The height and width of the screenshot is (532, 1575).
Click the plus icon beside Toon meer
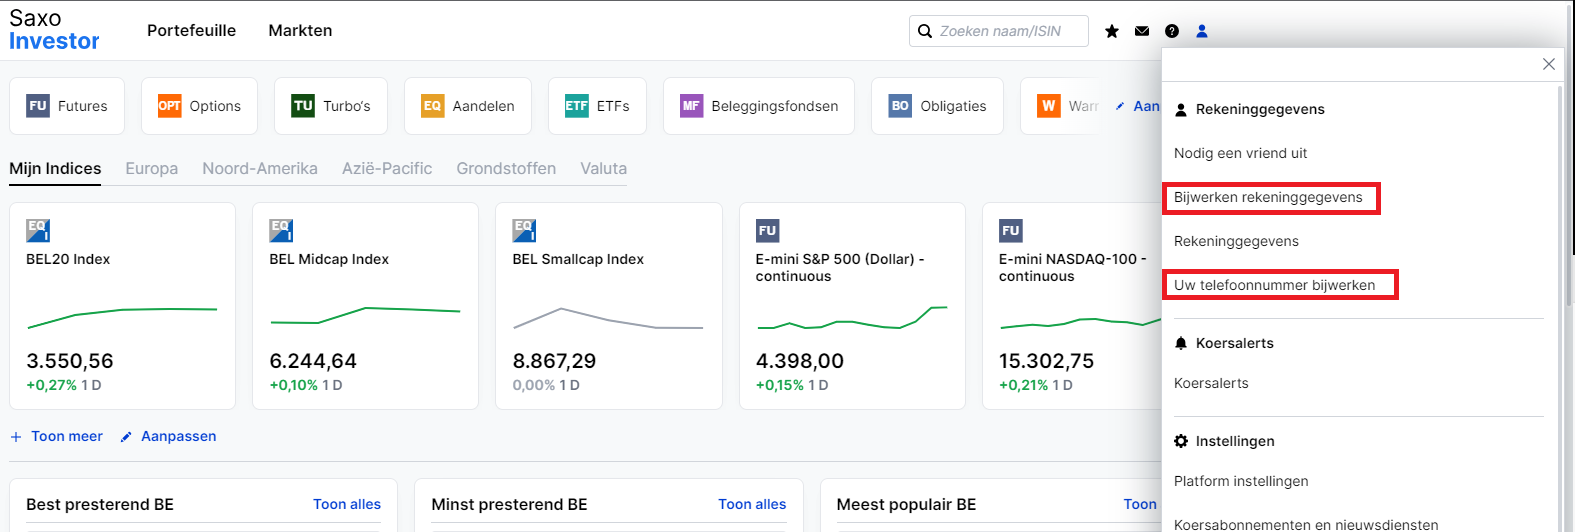(x=16, y=437)
